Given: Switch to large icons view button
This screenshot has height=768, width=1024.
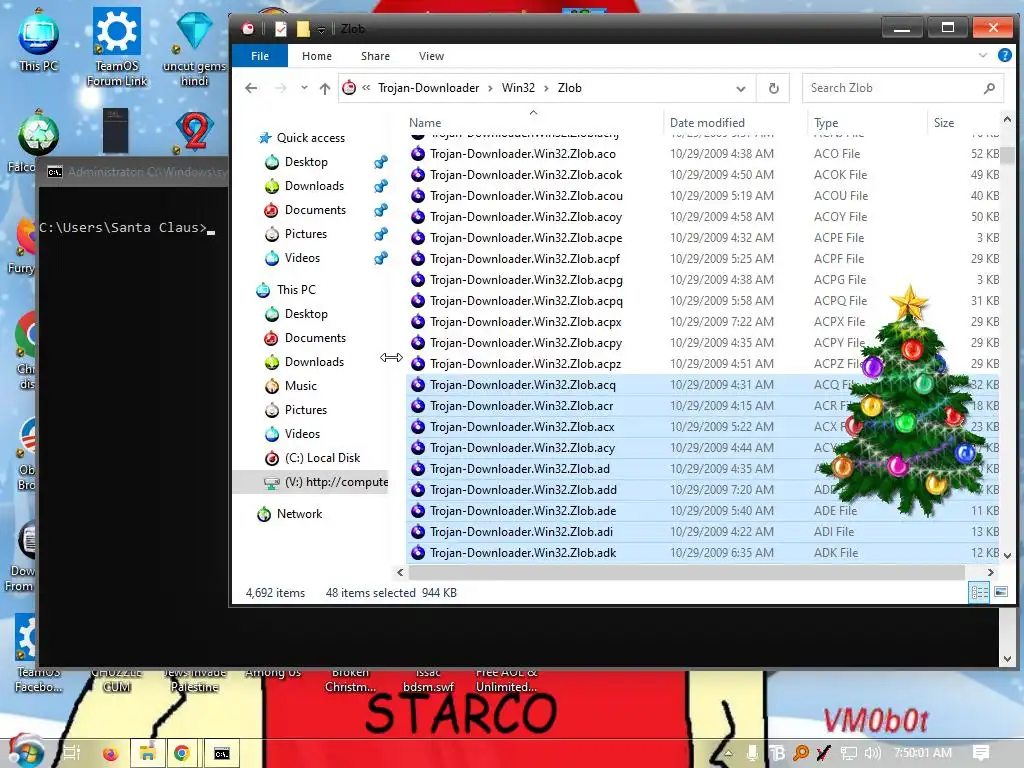Looking at the screenshot, I should point(1000,592).
